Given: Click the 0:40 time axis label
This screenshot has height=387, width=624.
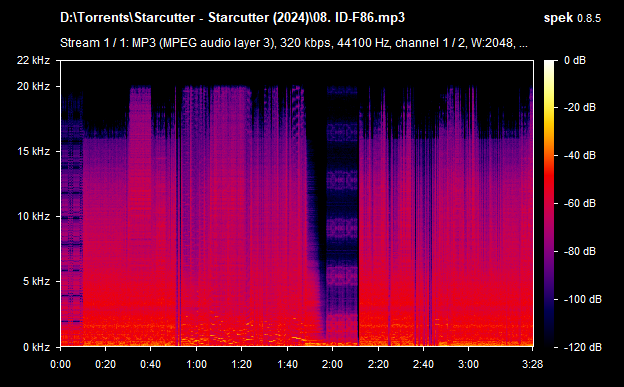Looking at the screenshot, I should coord(150,364).
